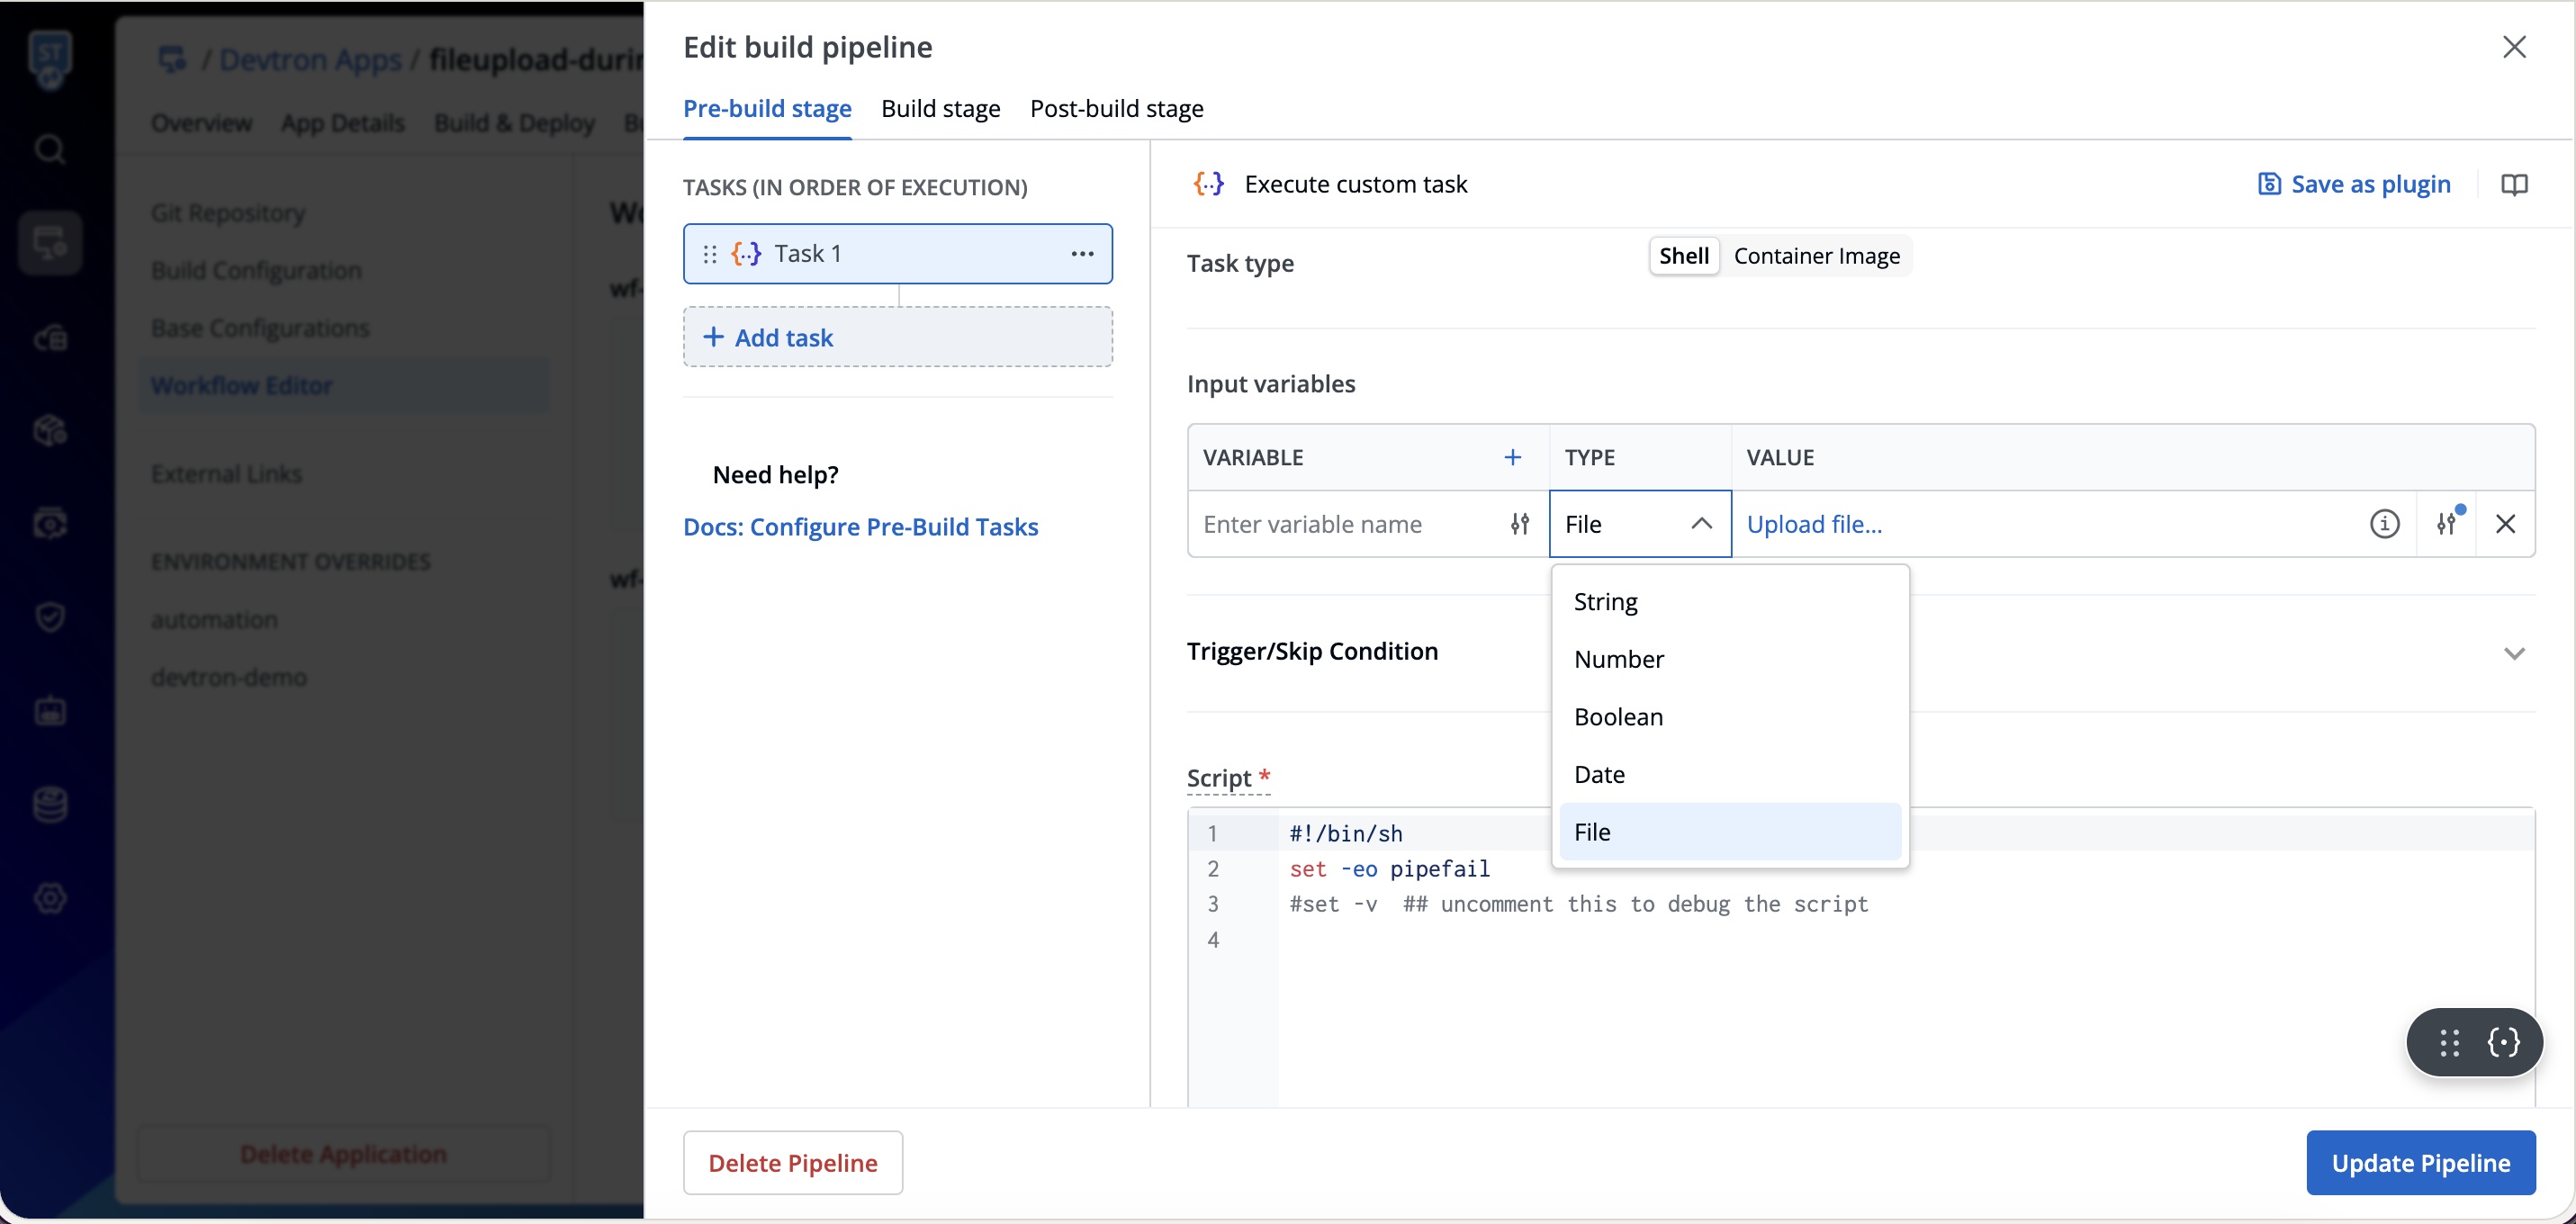Expand the Trigger/Skip Condition section
2576x1224 pixels.
[2514, 653]
